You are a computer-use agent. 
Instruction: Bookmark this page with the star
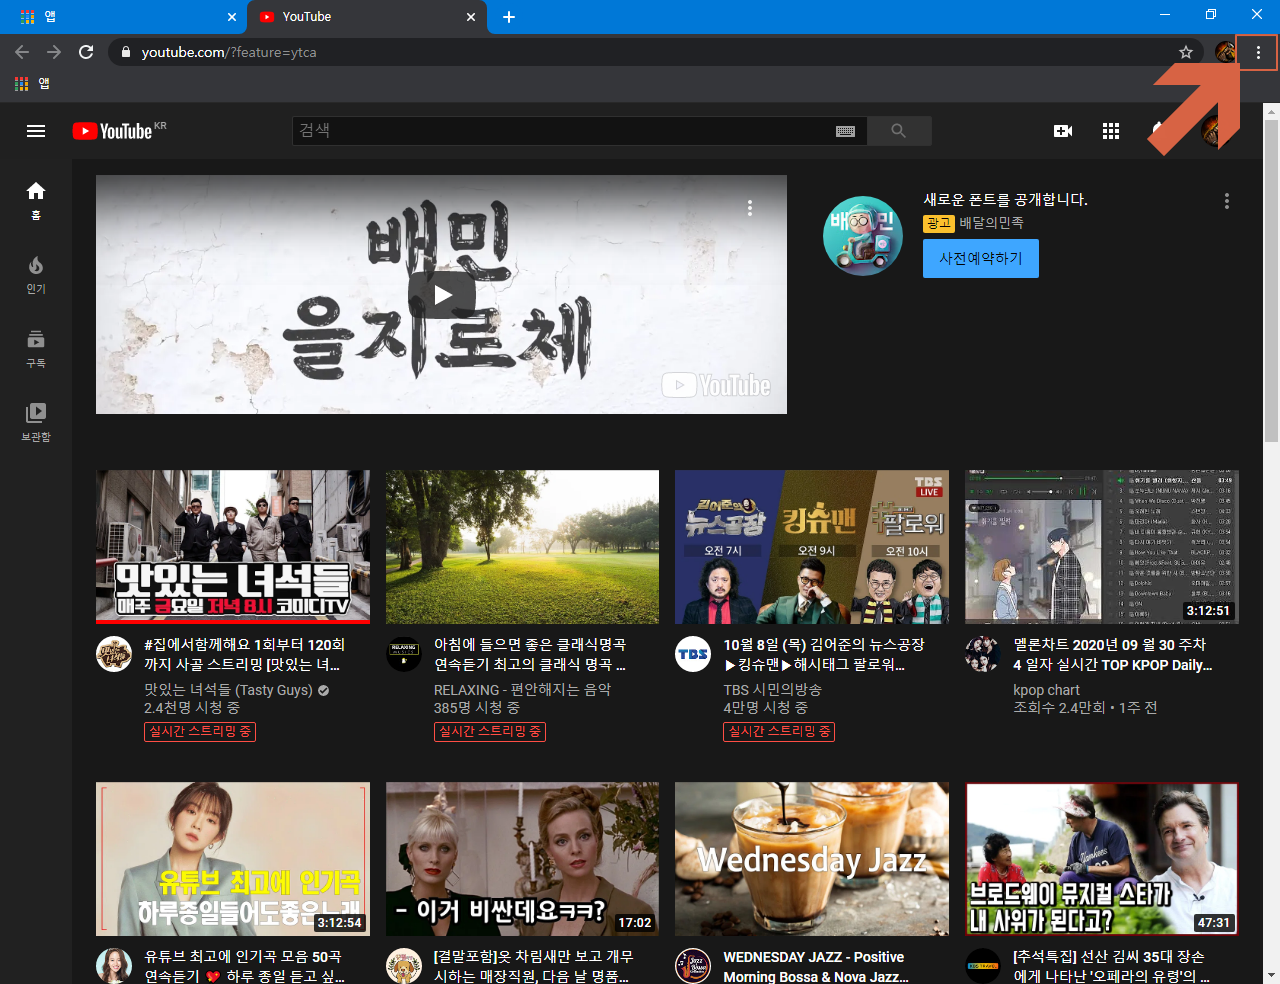pos(1186,52)
